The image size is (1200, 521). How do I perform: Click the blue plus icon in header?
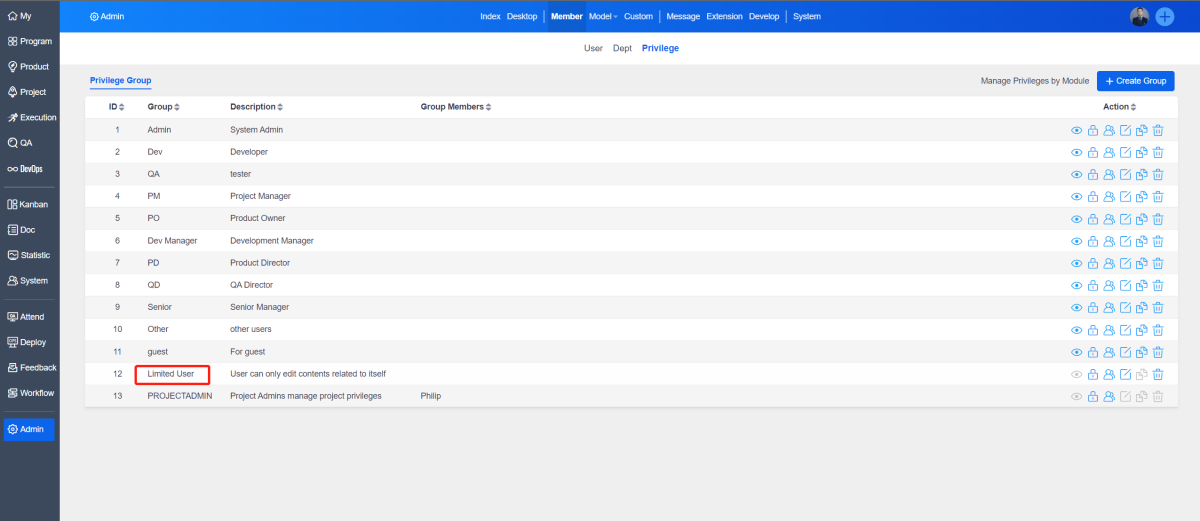tap(1165, 17)
